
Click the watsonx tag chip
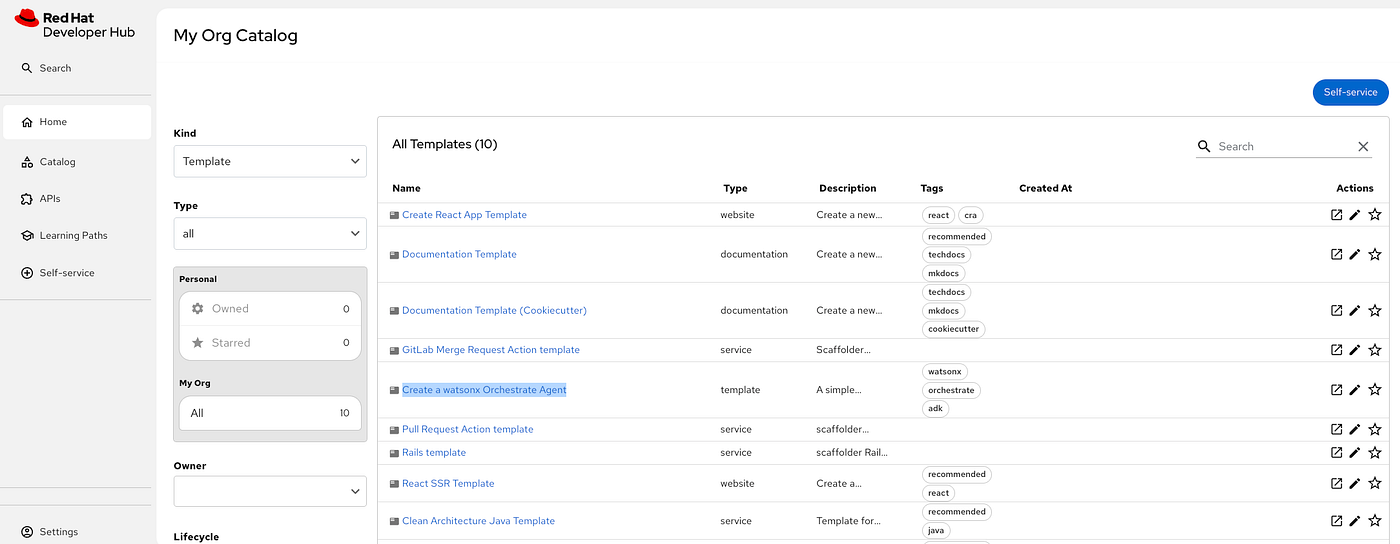pos(944,372)
